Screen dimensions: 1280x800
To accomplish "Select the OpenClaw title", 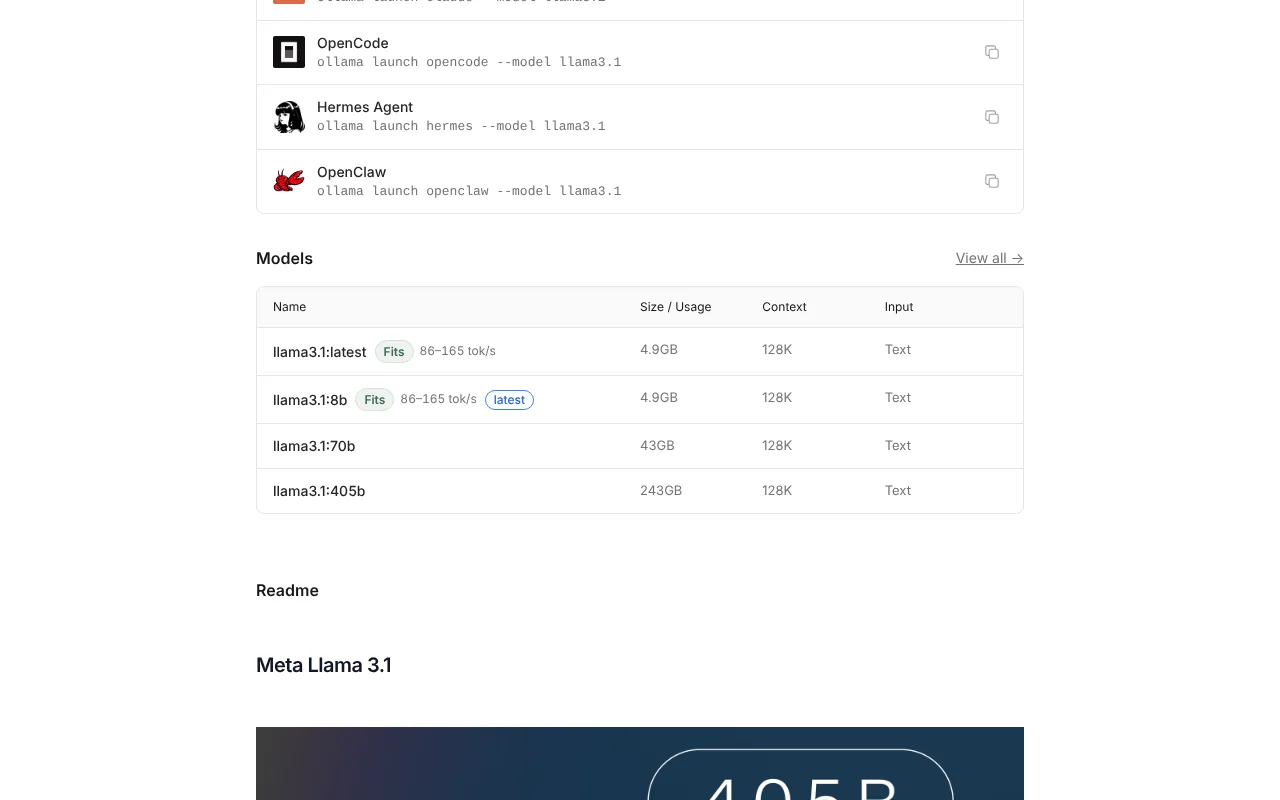I will coord(351,172).
